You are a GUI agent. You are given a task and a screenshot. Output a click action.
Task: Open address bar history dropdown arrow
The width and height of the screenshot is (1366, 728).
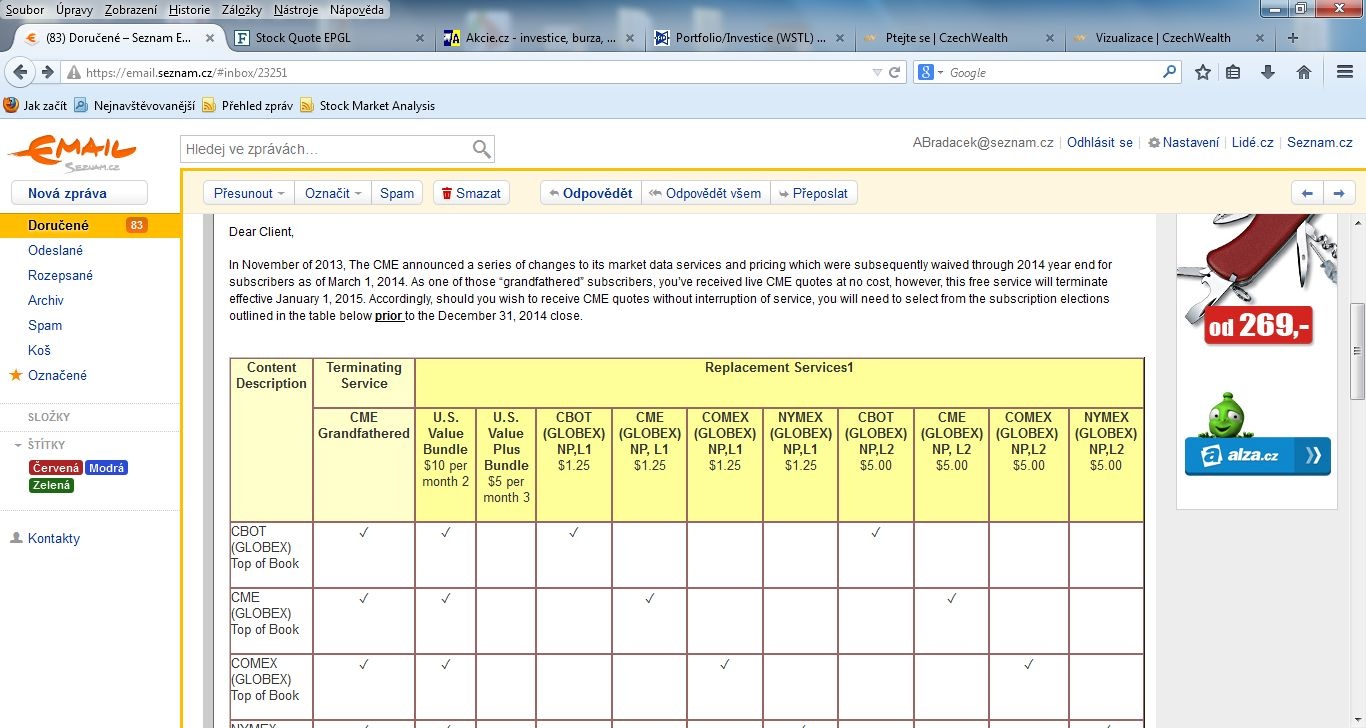coord(877,72)
